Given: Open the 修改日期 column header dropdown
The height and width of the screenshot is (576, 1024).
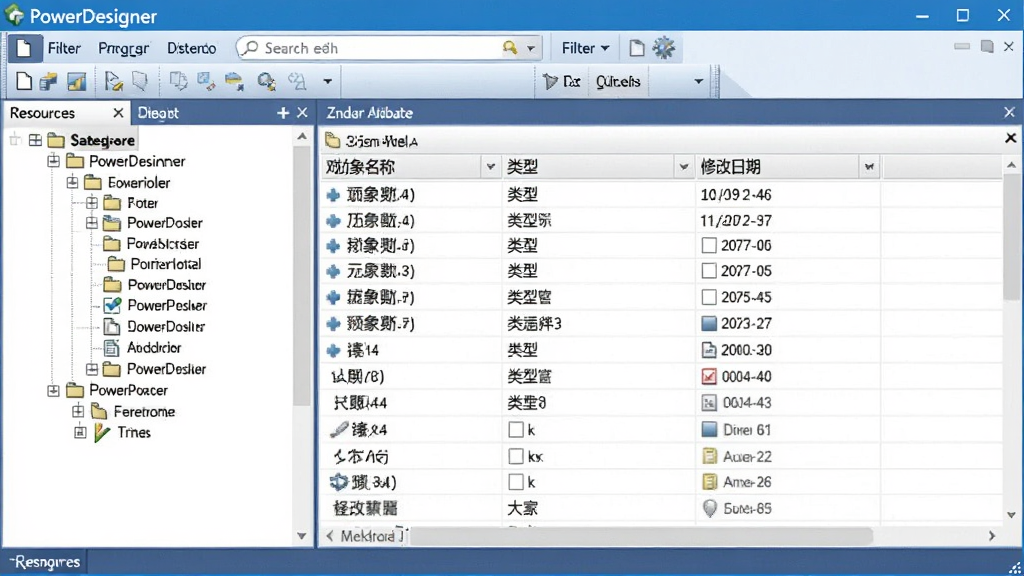Looking at the screenshot, I should (x=869, y=167).
